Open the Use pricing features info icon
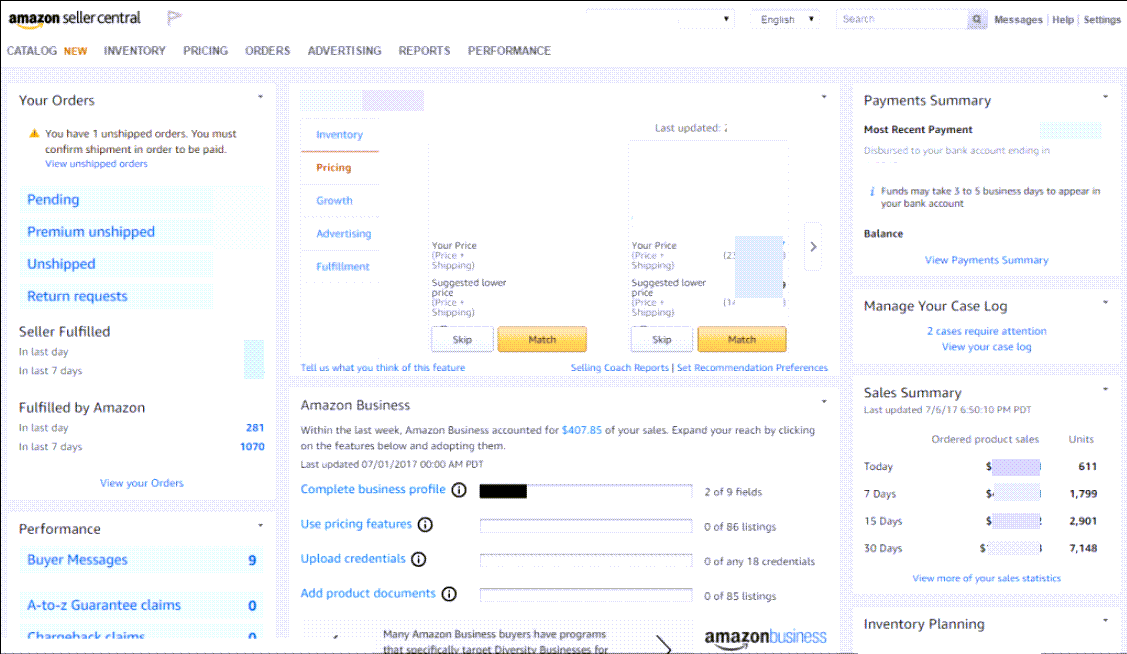This screenshot has height=654, width=1127. [x=426, y=525]
